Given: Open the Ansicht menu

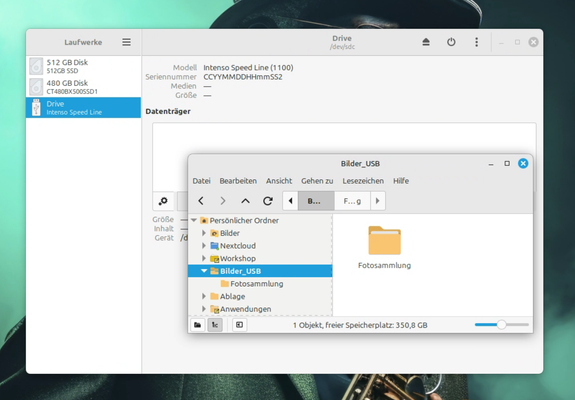Looking at the screenshot, I should coord(279,181).
